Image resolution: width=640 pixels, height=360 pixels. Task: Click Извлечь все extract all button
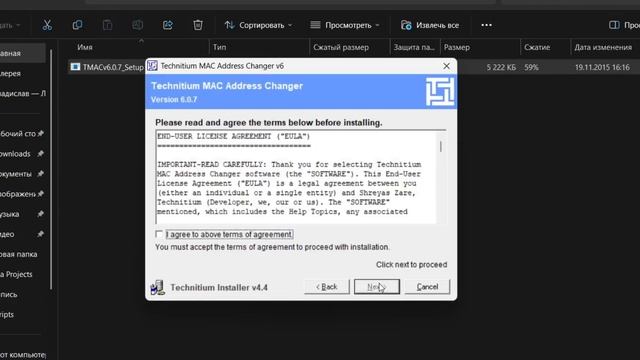(430, 25)
